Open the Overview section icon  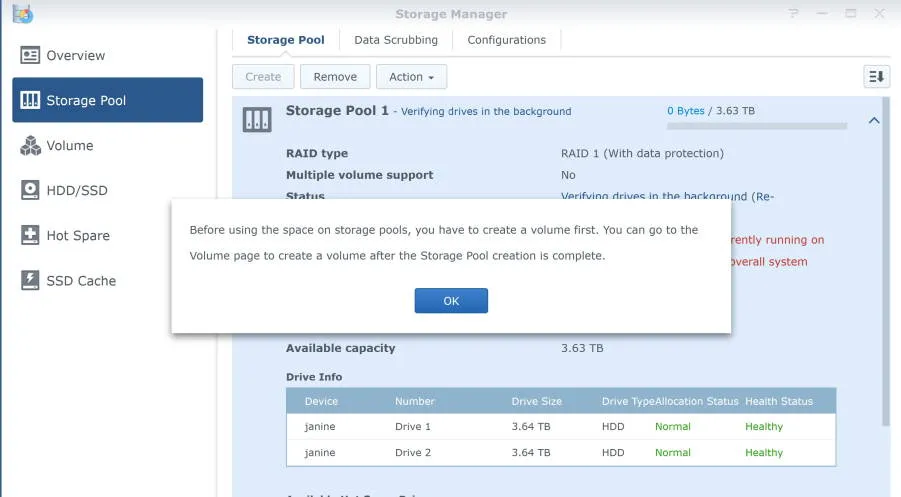coord(30,55)
